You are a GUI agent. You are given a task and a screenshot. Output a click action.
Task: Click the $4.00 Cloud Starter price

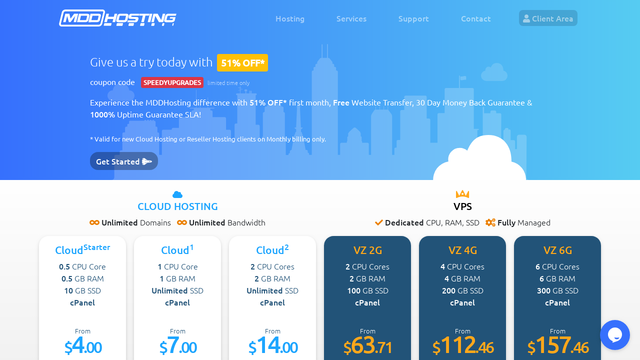83,346
